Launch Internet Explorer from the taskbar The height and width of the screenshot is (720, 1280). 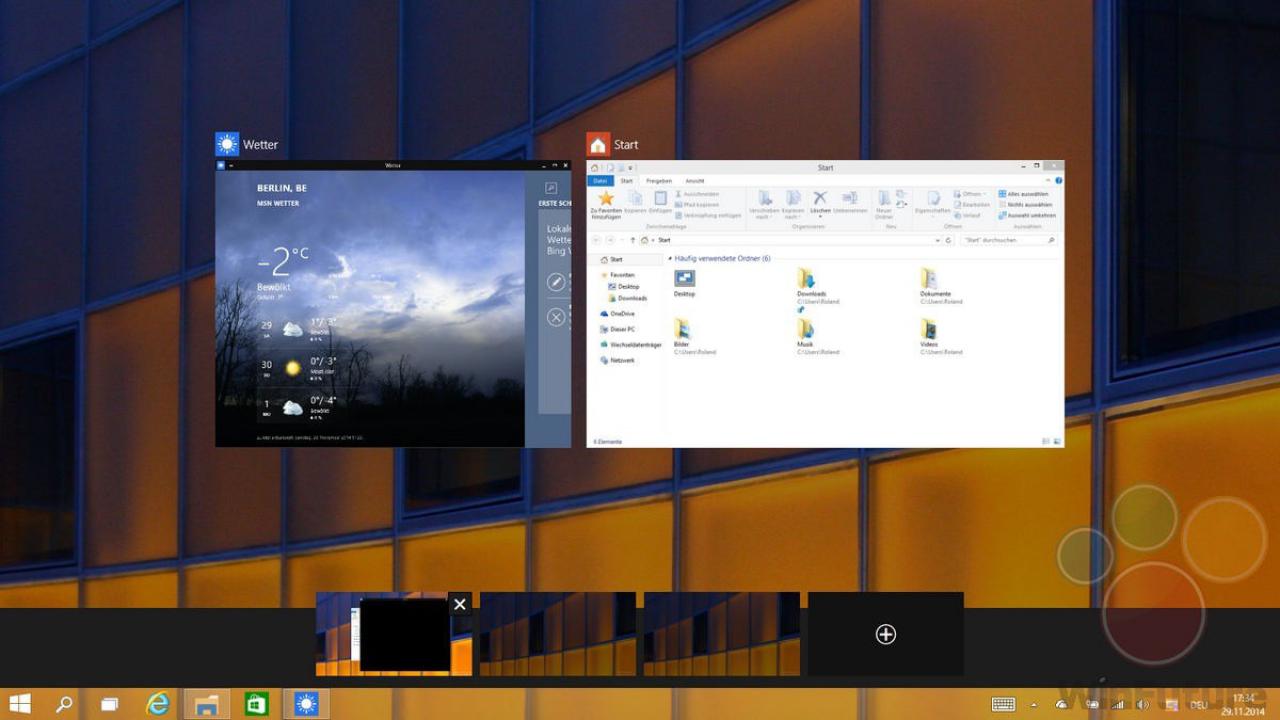[158, 704]
